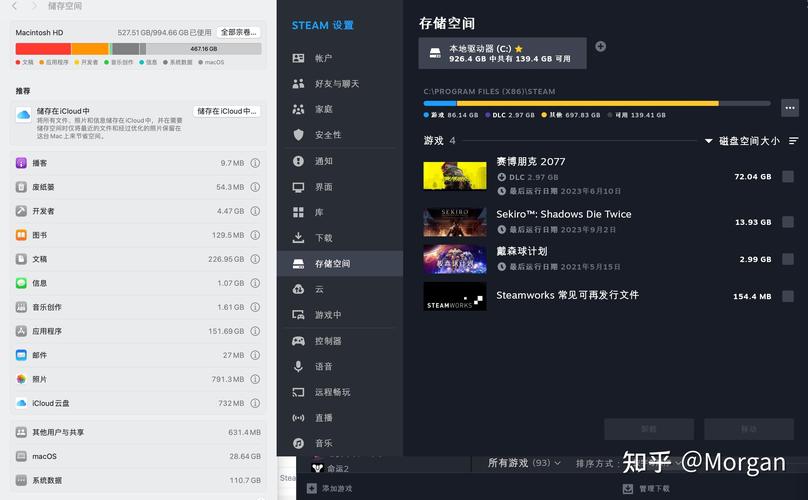Image resolution: width=808 pixels, height=500 pixels.
Task: Click the 云 cloud icon in Steam settings
Action: point(298,289)
